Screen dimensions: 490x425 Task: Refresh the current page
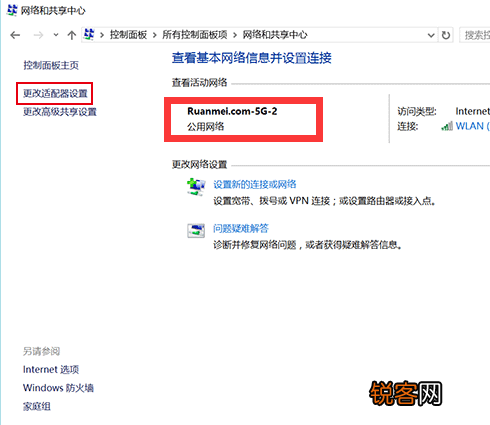click(x=446, y=35)
